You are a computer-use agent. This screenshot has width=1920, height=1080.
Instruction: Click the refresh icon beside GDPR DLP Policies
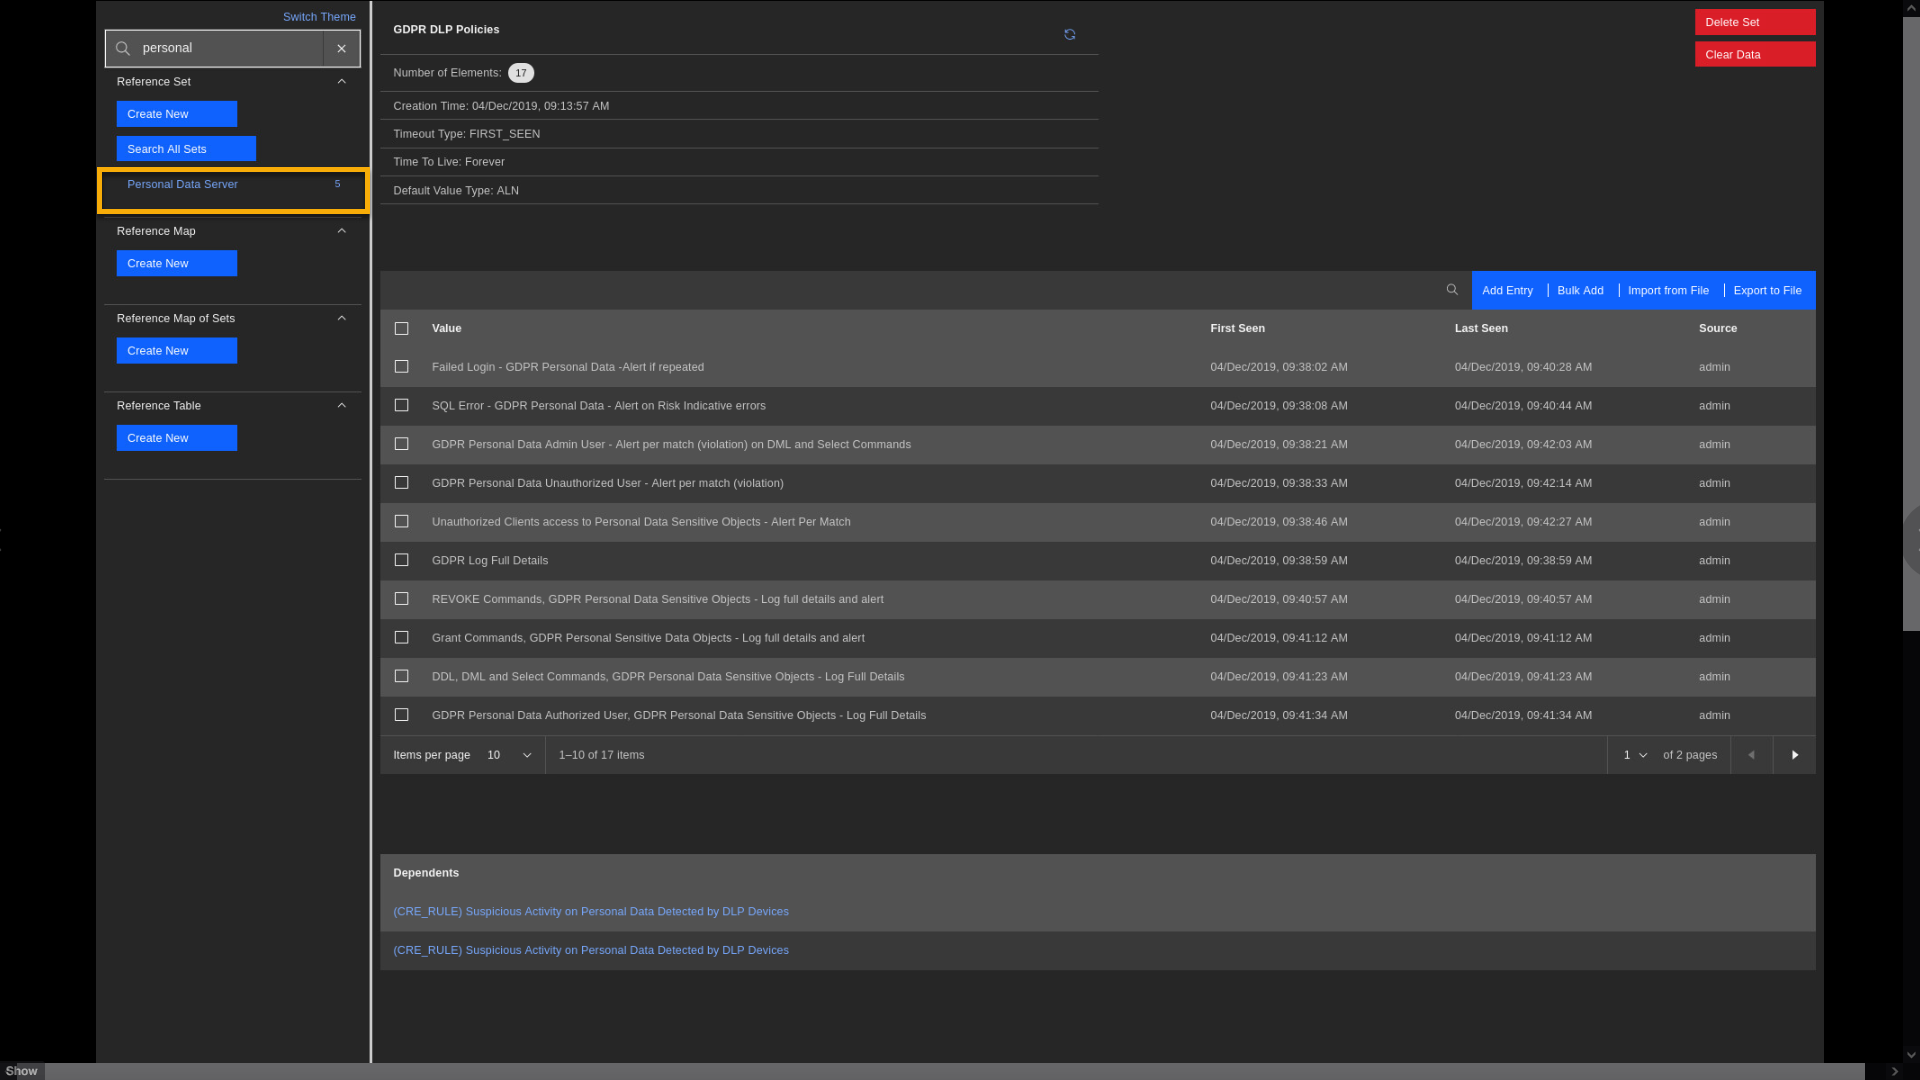click(1069, 35)
